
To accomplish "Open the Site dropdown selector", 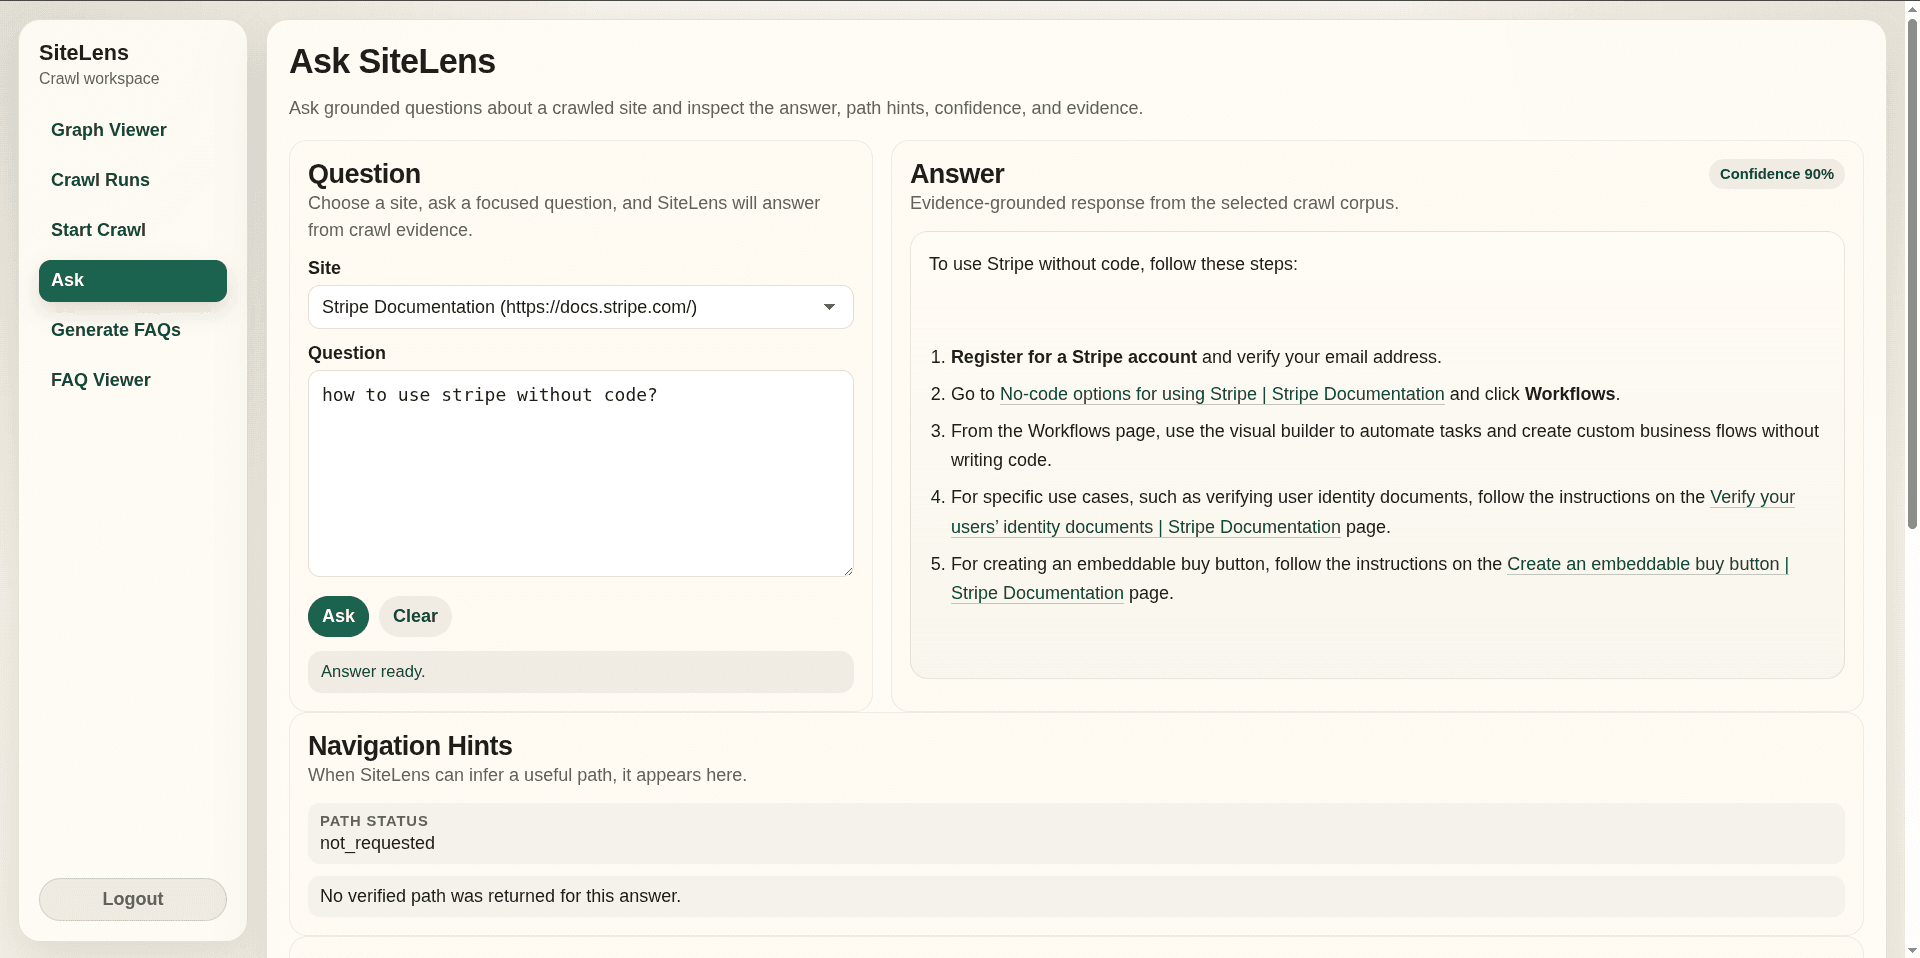I will coord(581,307).
